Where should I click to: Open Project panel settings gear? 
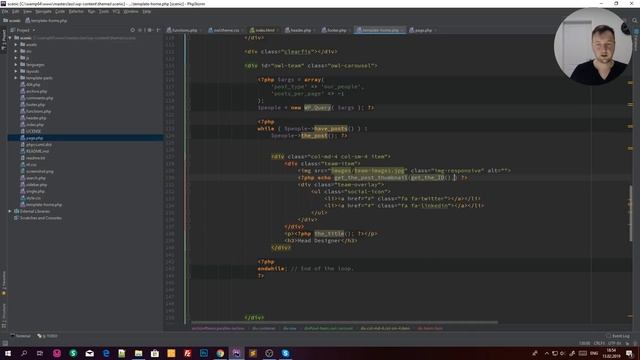[149, 30]
